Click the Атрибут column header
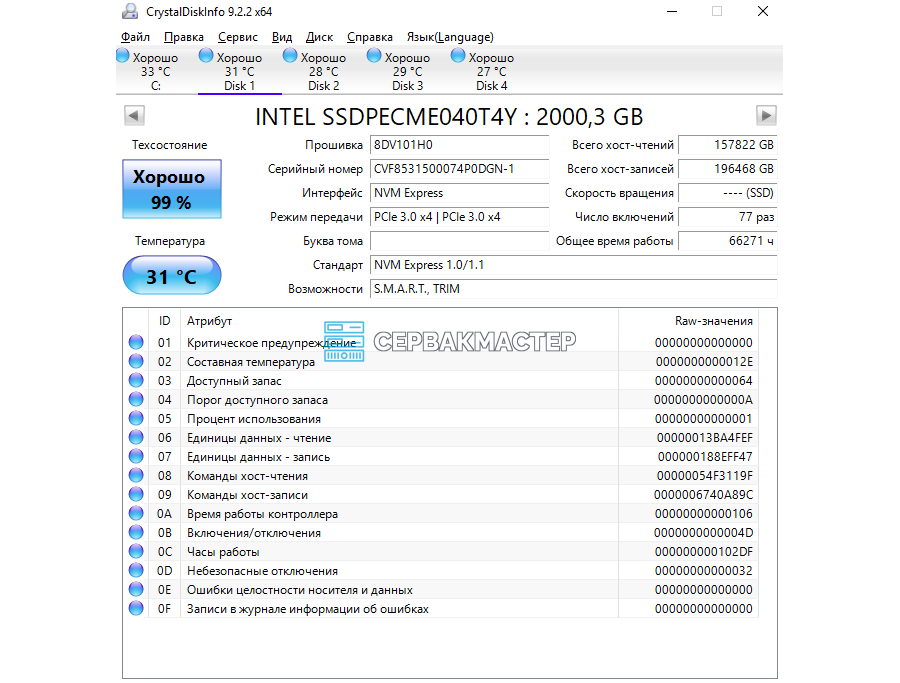 click(x=399, y=321)
